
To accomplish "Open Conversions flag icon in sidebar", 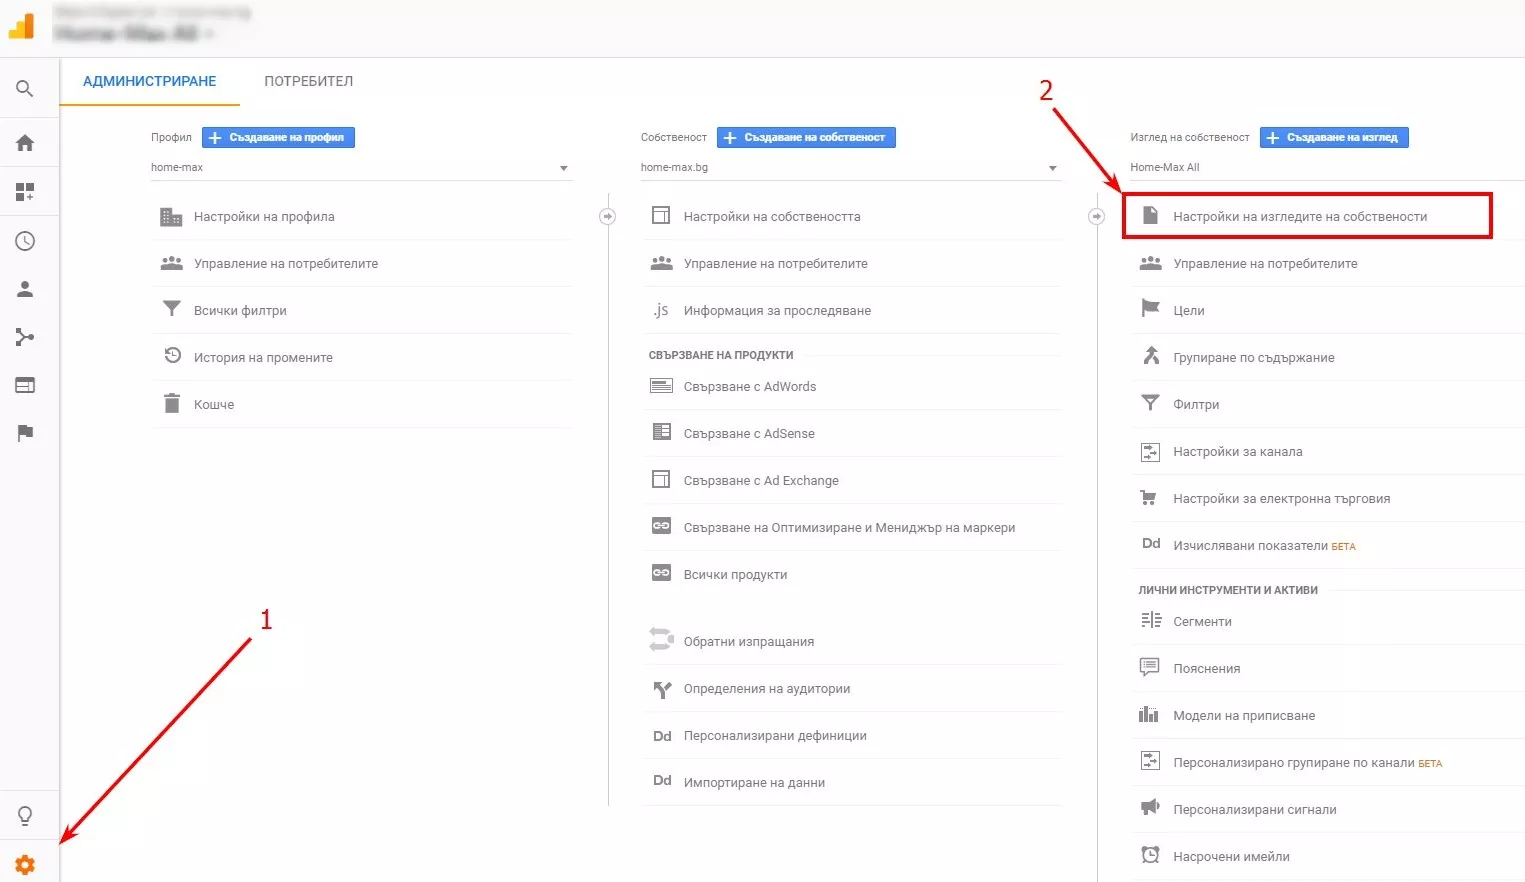I will click(25, 433).
